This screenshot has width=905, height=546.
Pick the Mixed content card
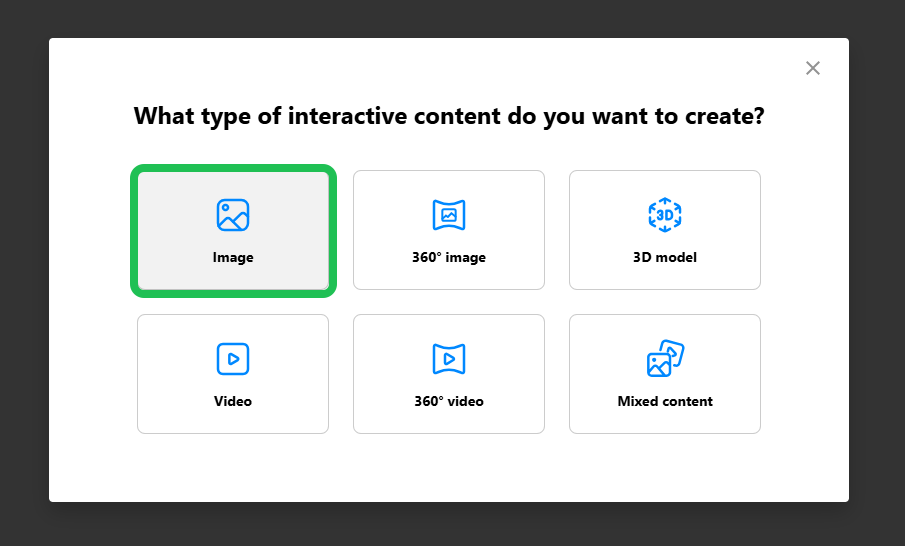click(x=665, y=375)
